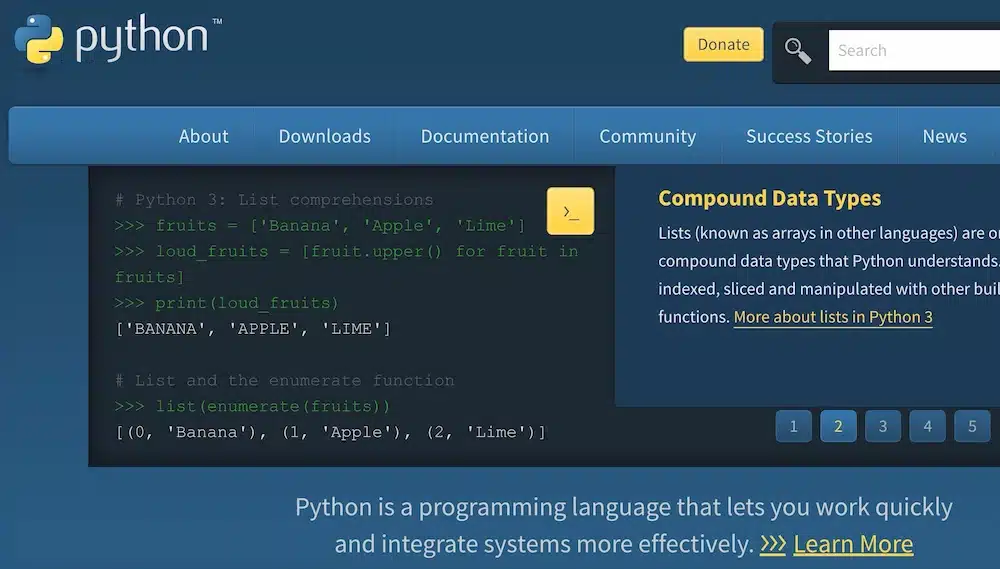Click the [(0, 'Banana'), (1, 'Apple')... output line
Viewport: 1000px width, 569px height.
330,432
